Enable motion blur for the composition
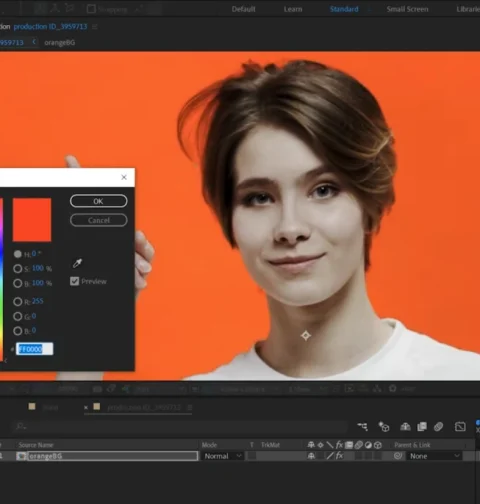Viewport: 480px width, 504px height. (x=438, y=426)
